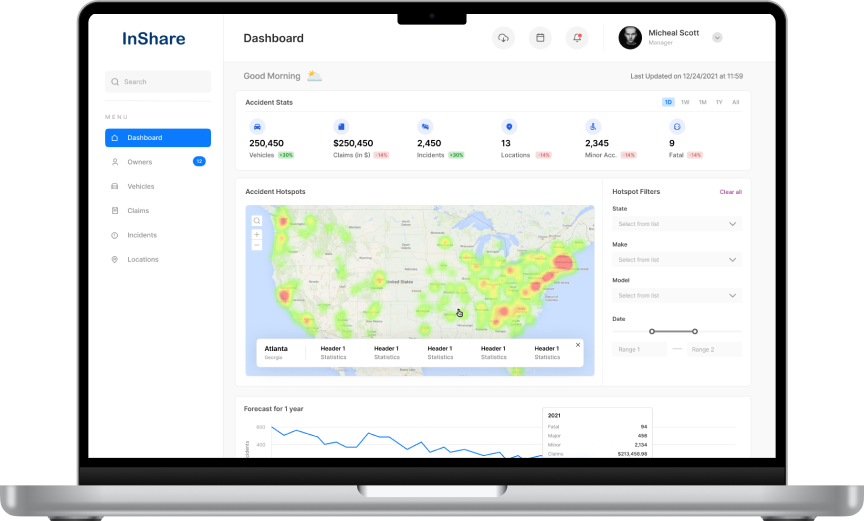The width and height of the screenshot is (864, 521).
Task: Click the Range 2 input field
Action: pos(714,350)
